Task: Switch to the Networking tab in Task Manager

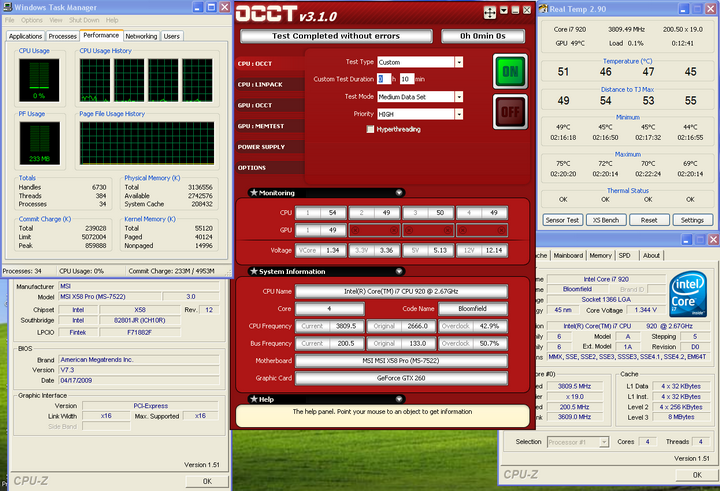Action: coord(141,36)
